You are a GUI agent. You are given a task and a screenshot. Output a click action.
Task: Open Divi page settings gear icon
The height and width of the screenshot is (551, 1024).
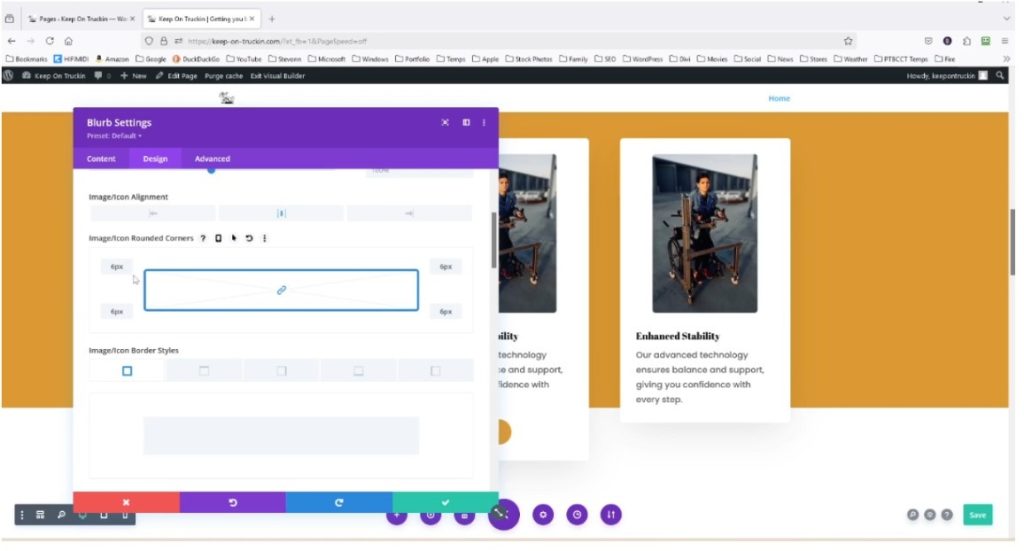[543, 515]
